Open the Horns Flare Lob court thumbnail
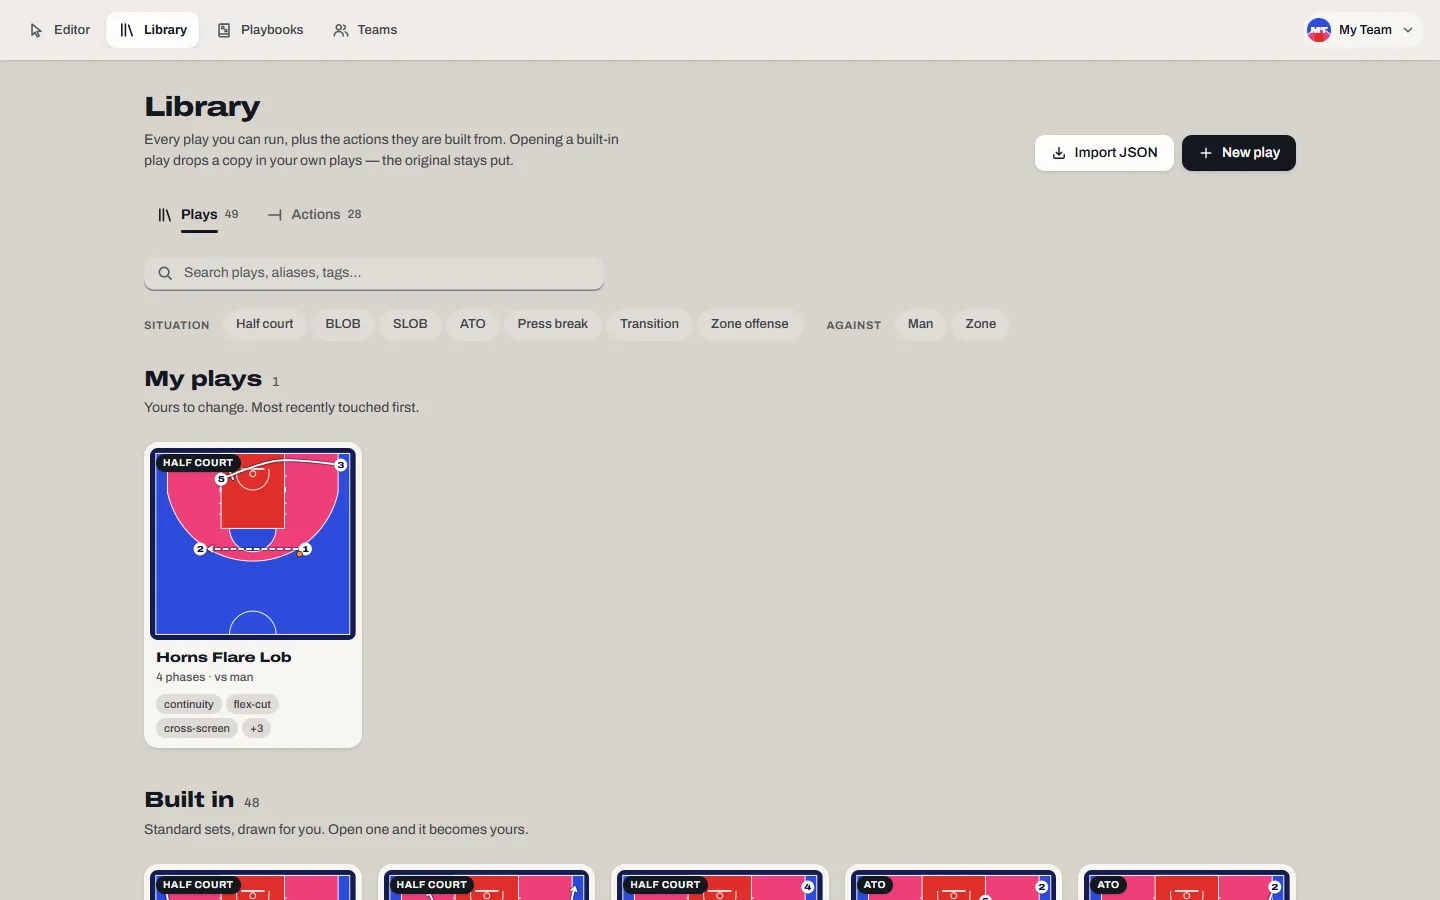 (x=253, y=543)
